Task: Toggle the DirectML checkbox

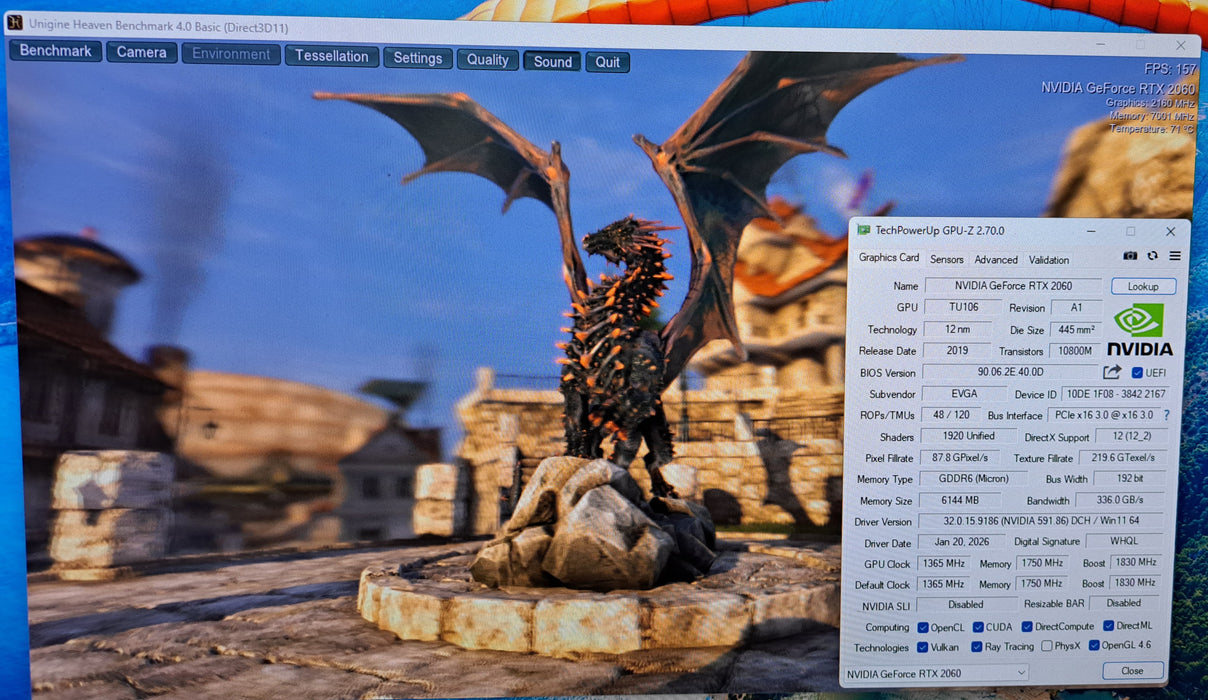Action: [x=1108, y=626]
